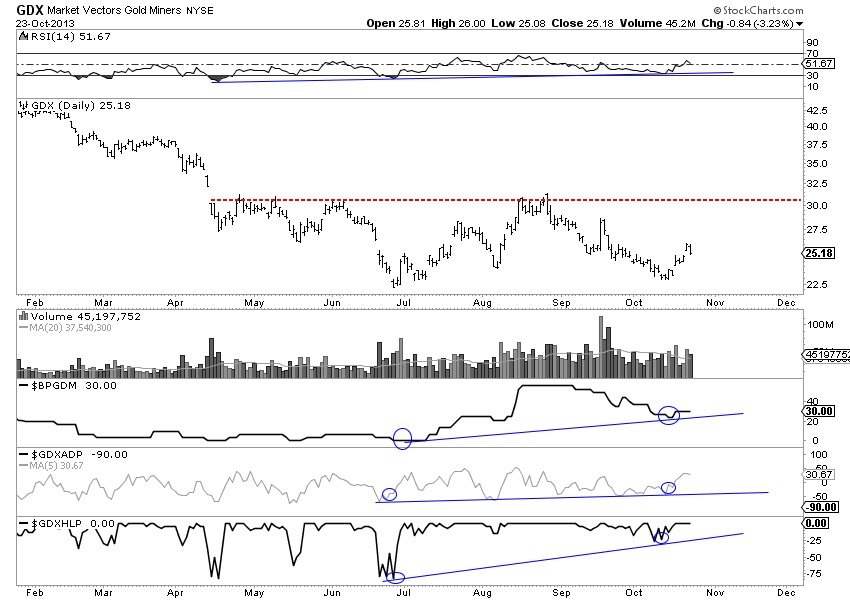
Task: Click the 22.5 price axis label
Action: click(817, 285)
